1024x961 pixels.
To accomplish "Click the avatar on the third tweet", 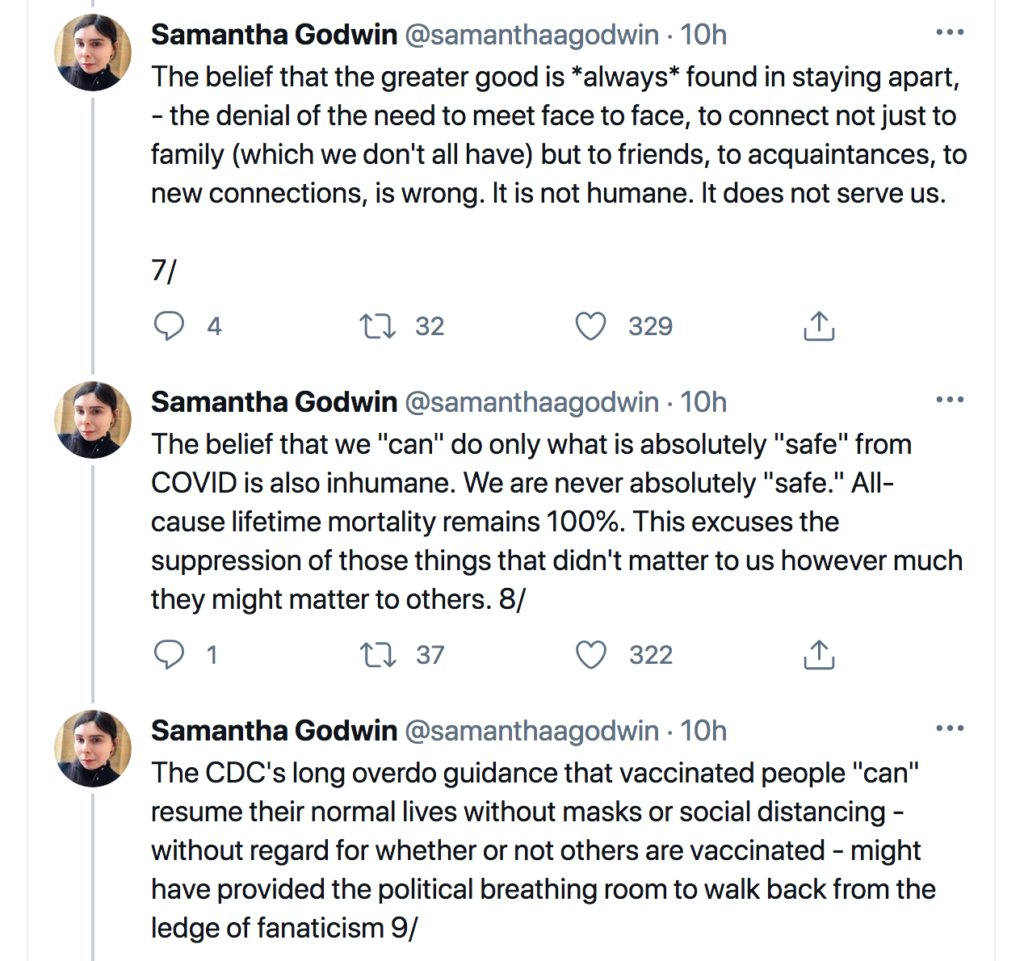I will point(93,748).
